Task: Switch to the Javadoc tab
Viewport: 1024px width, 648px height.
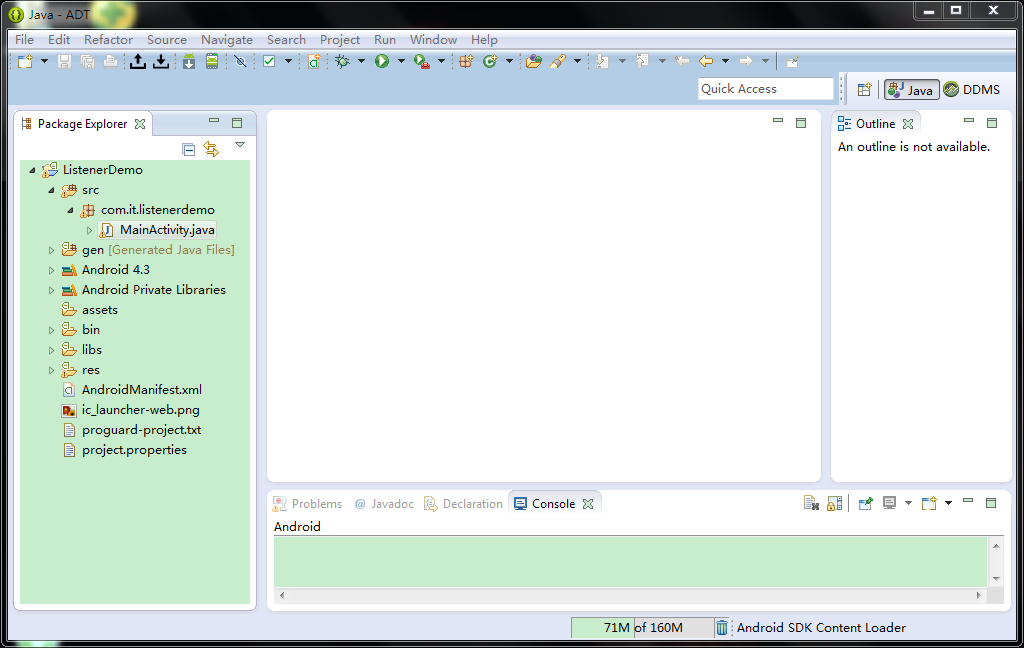Action: click(x=384, y=504)
